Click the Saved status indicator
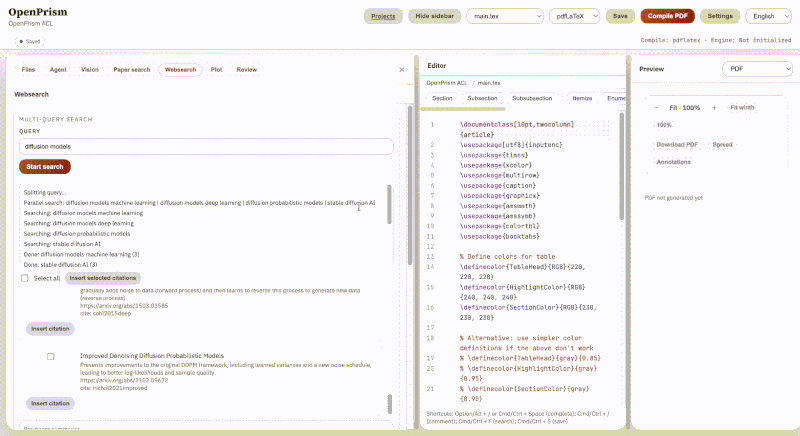This screenshot has width=800, height=436. [30, 42]
